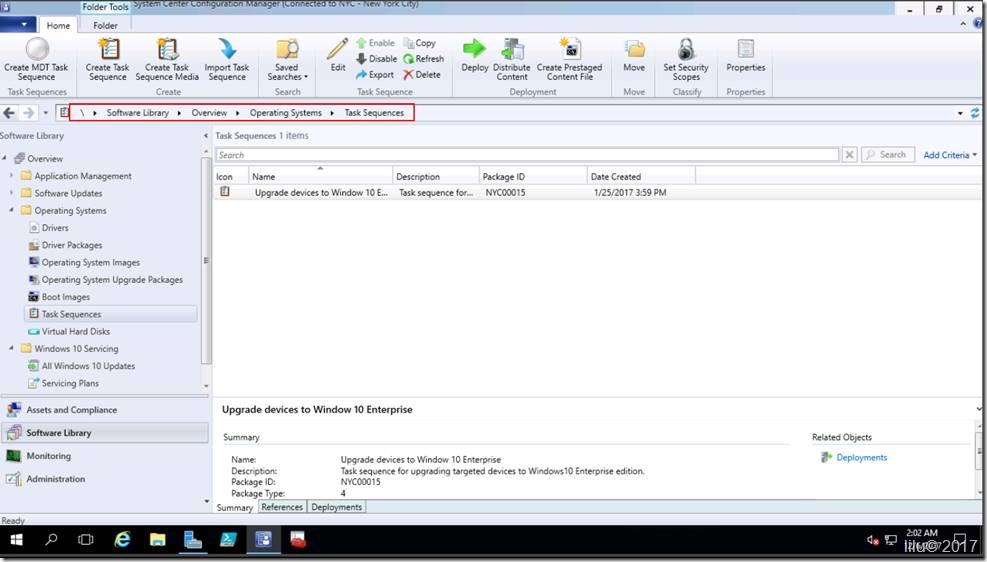
Task: Click Create Task Sequence ribbon icon
Action: (108, 49)
